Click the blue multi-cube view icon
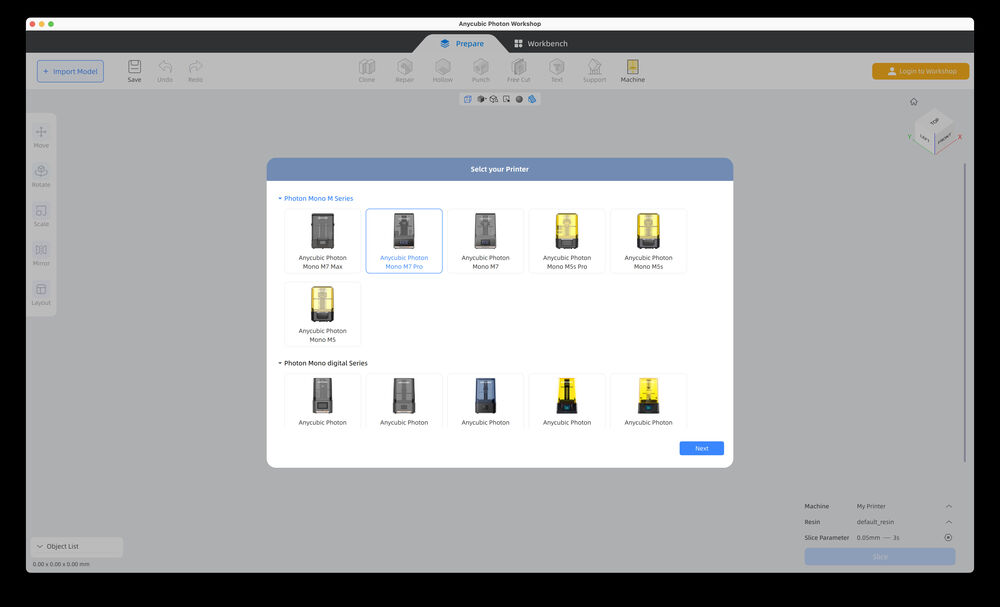This screenshot has width=1000, height=607. [x=532, y=99]
